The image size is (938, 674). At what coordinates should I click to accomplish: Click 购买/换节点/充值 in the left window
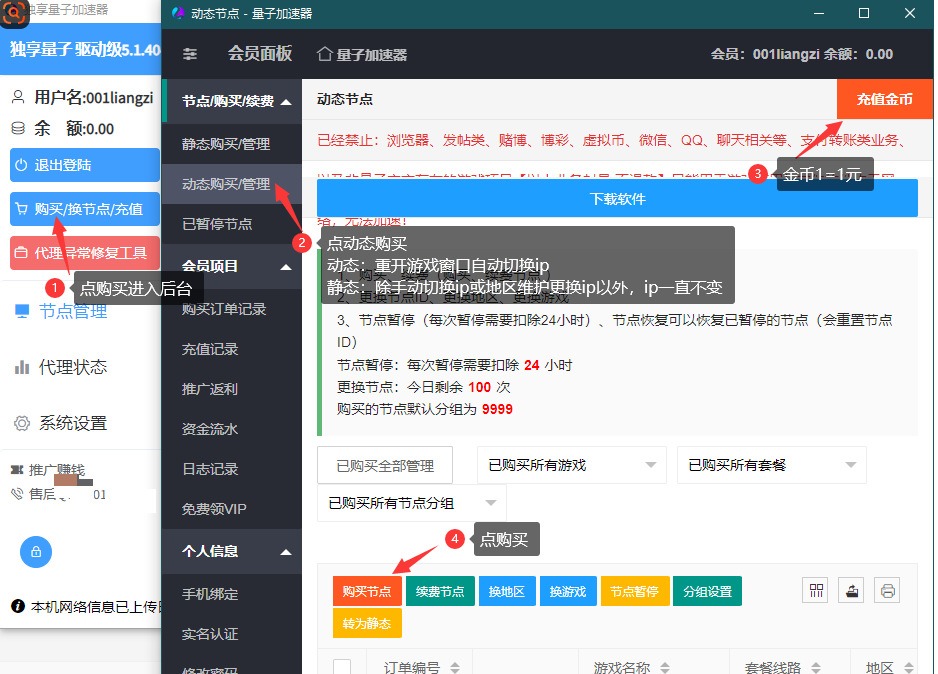[x=84, y=209]
